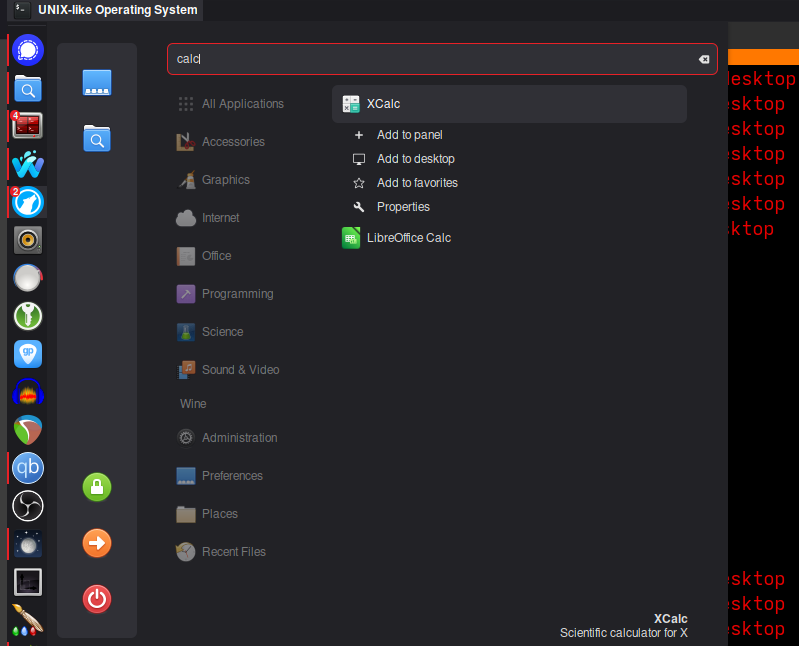Select the Graphics category
Image resolution: width=799 pixels, height=646 pixels.
[x=213, y=180]
